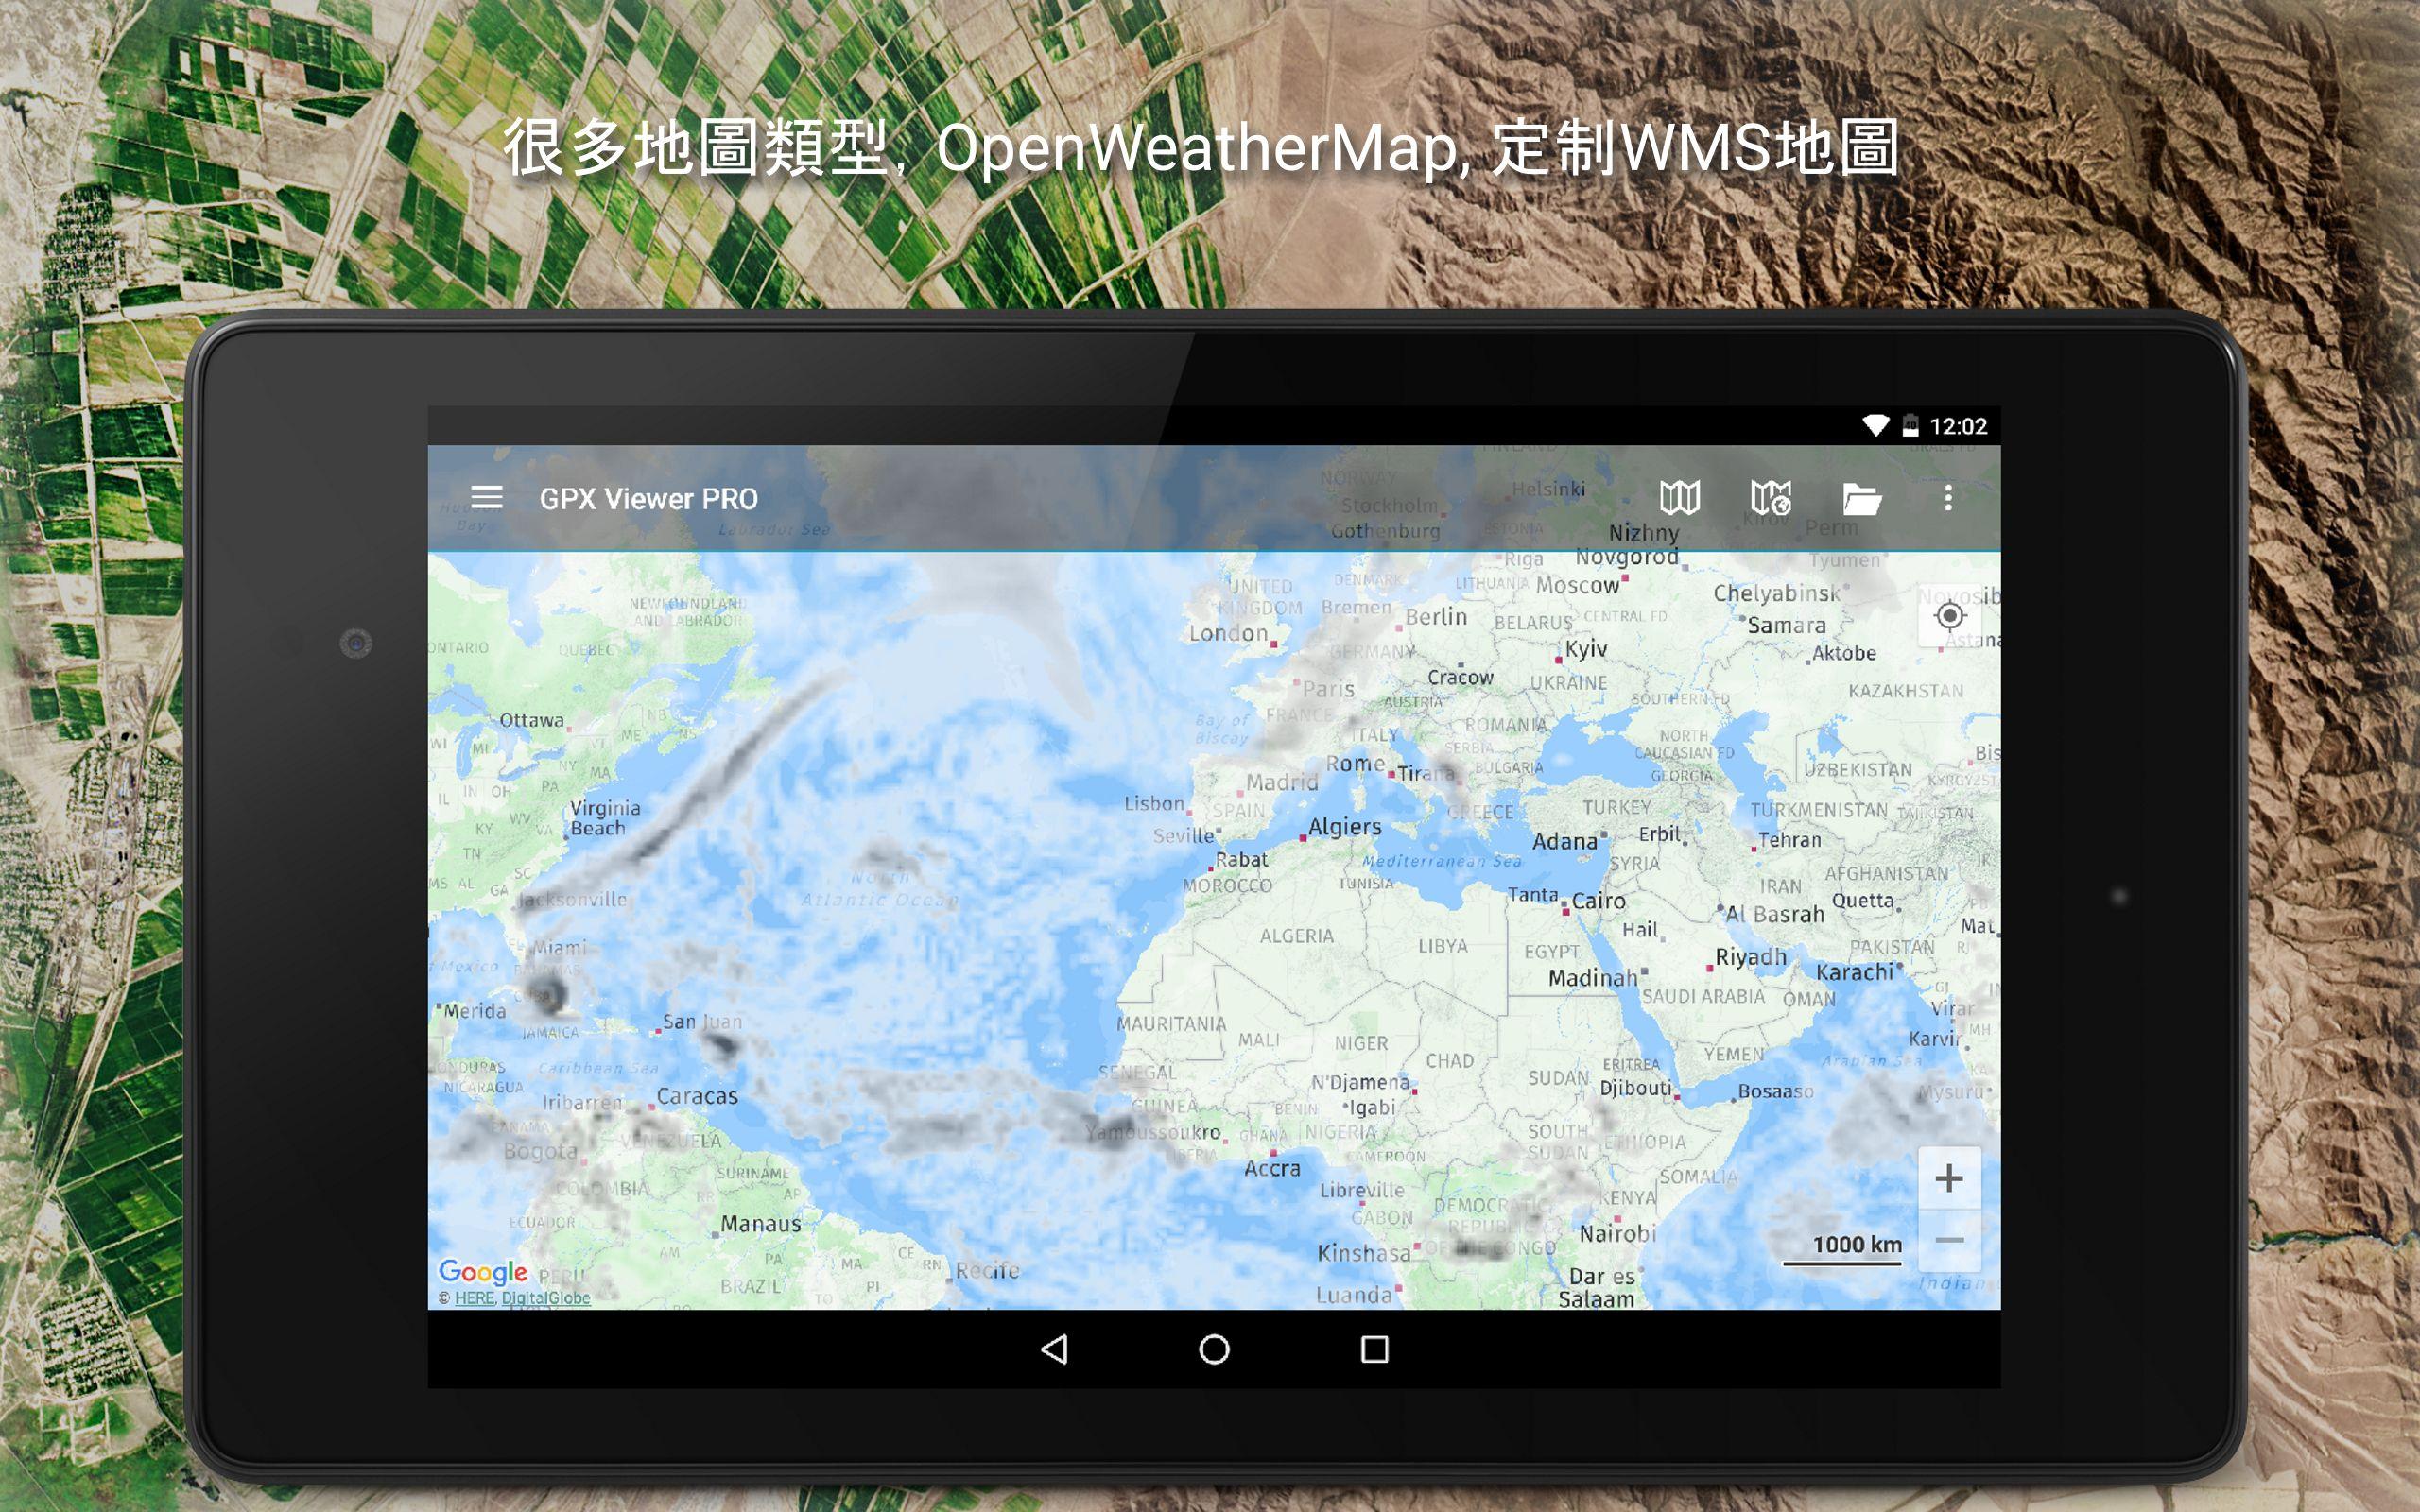Tap the Tehran city label
The width and height of the screenshot is (2420, 1512).
1789,840
